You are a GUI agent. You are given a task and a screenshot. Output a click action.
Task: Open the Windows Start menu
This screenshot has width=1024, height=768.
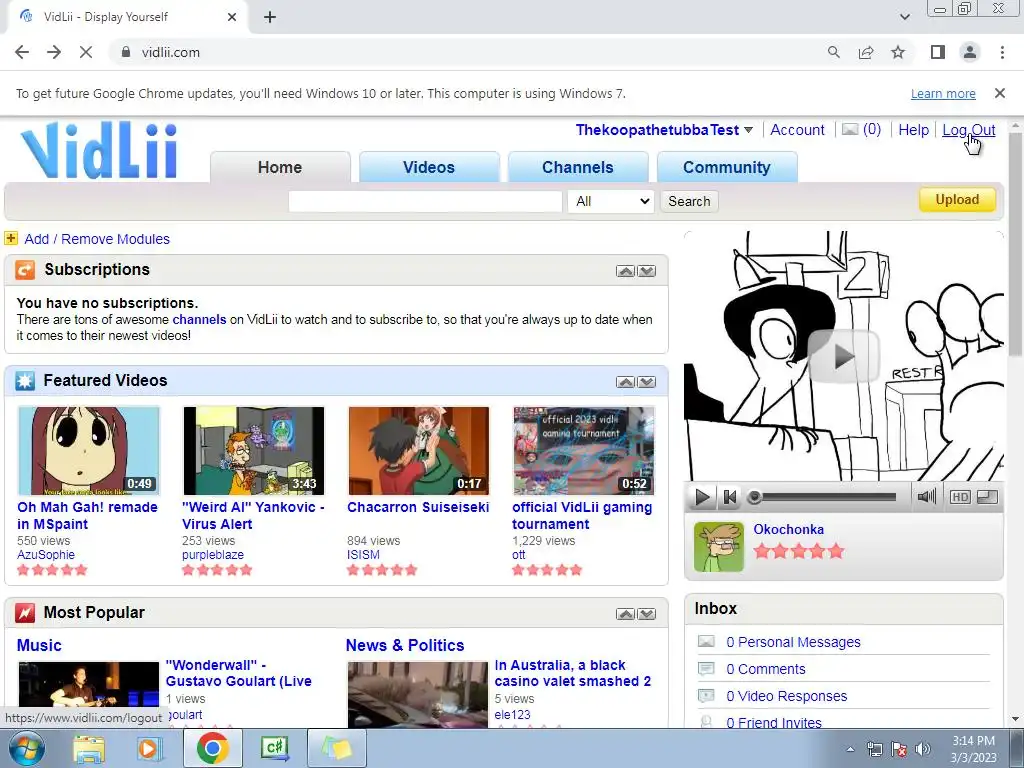click(25, 749)
